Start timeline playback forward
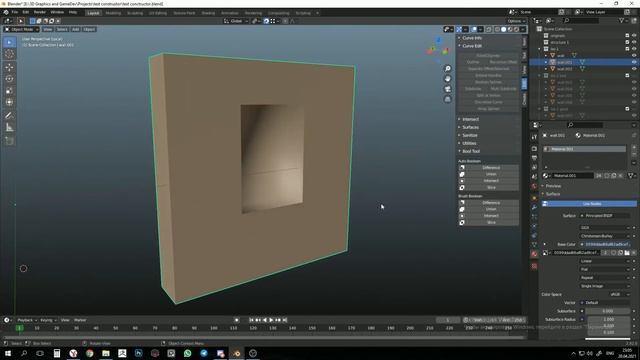Image resolution: width=640 pixels, height=360 pixels. pyautogui.click(x=271, y=320)
